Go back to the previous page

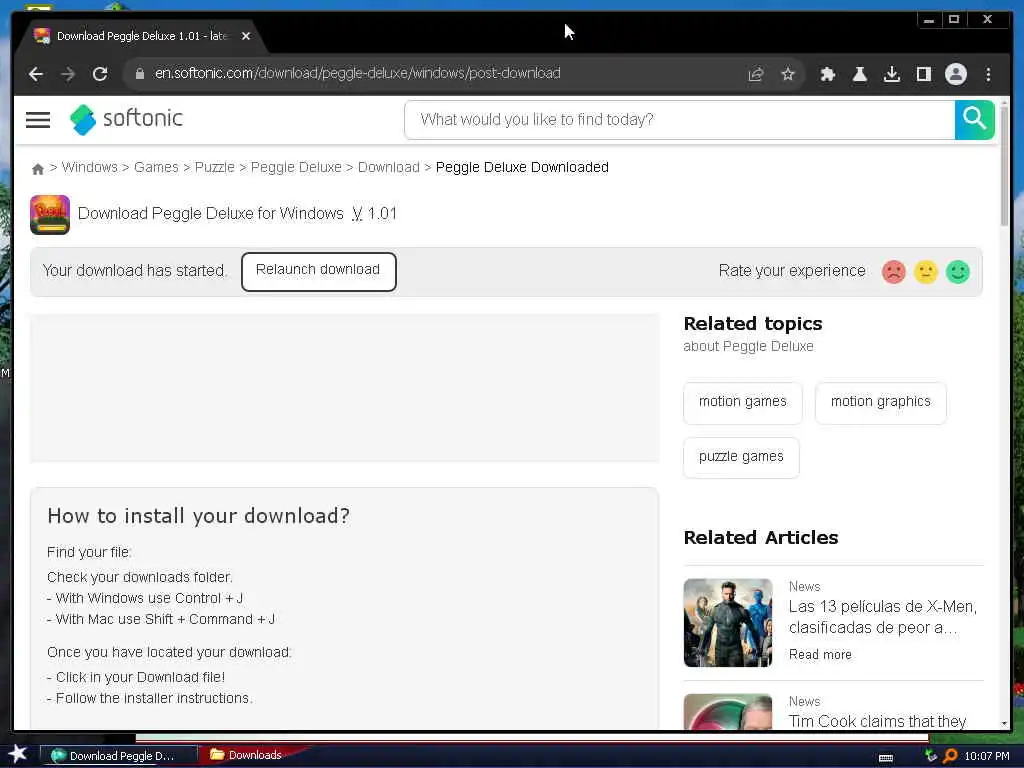point(36,74)
